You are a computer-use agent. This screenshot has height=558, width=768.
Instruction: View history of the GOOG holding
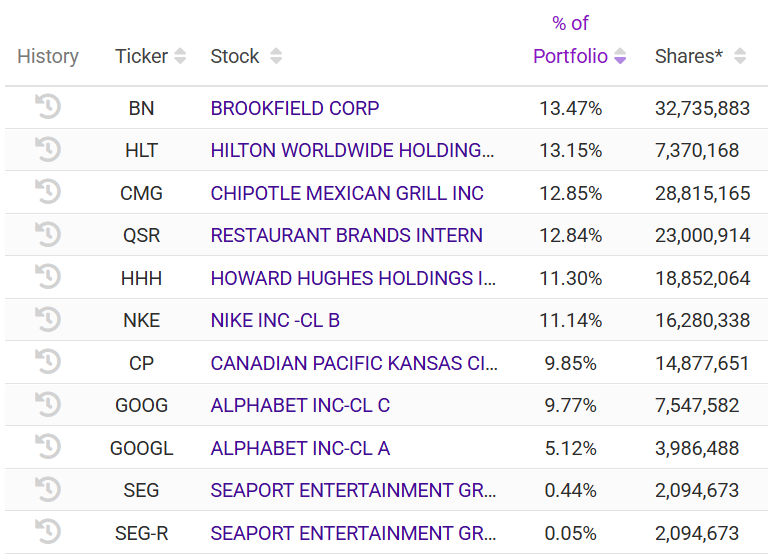tap(48, 405)
